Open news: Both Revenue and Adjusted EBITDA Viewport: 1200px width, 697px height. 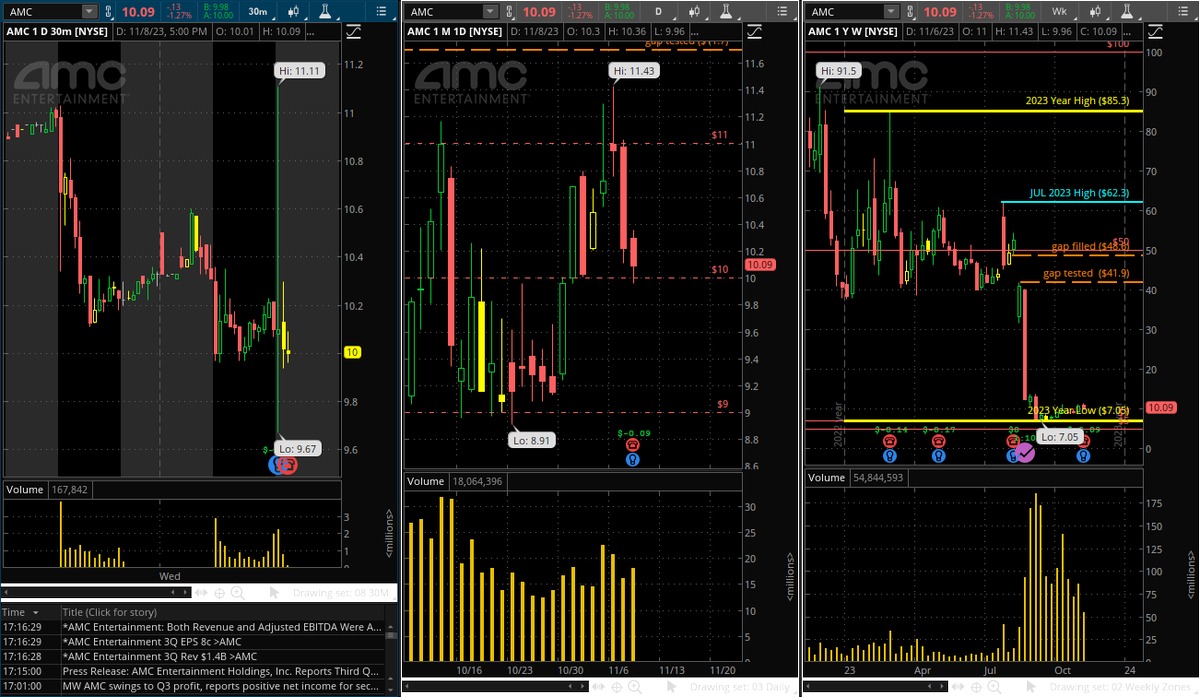(223, 627)
